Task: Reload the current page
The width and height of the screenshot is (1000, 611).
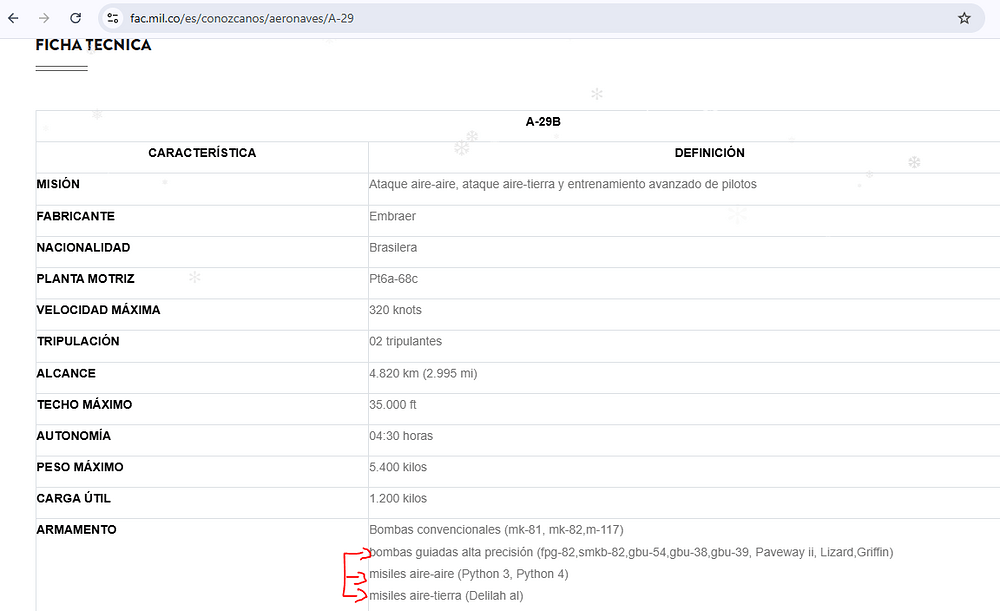Action: [x=76, y=18]
